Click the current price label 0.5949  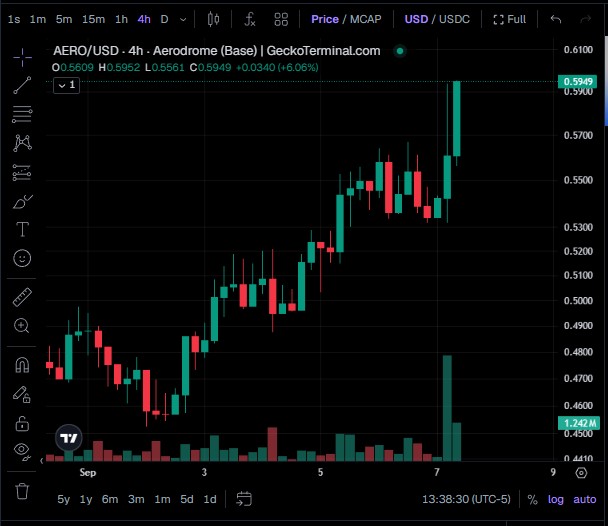[x=577, y=81]
